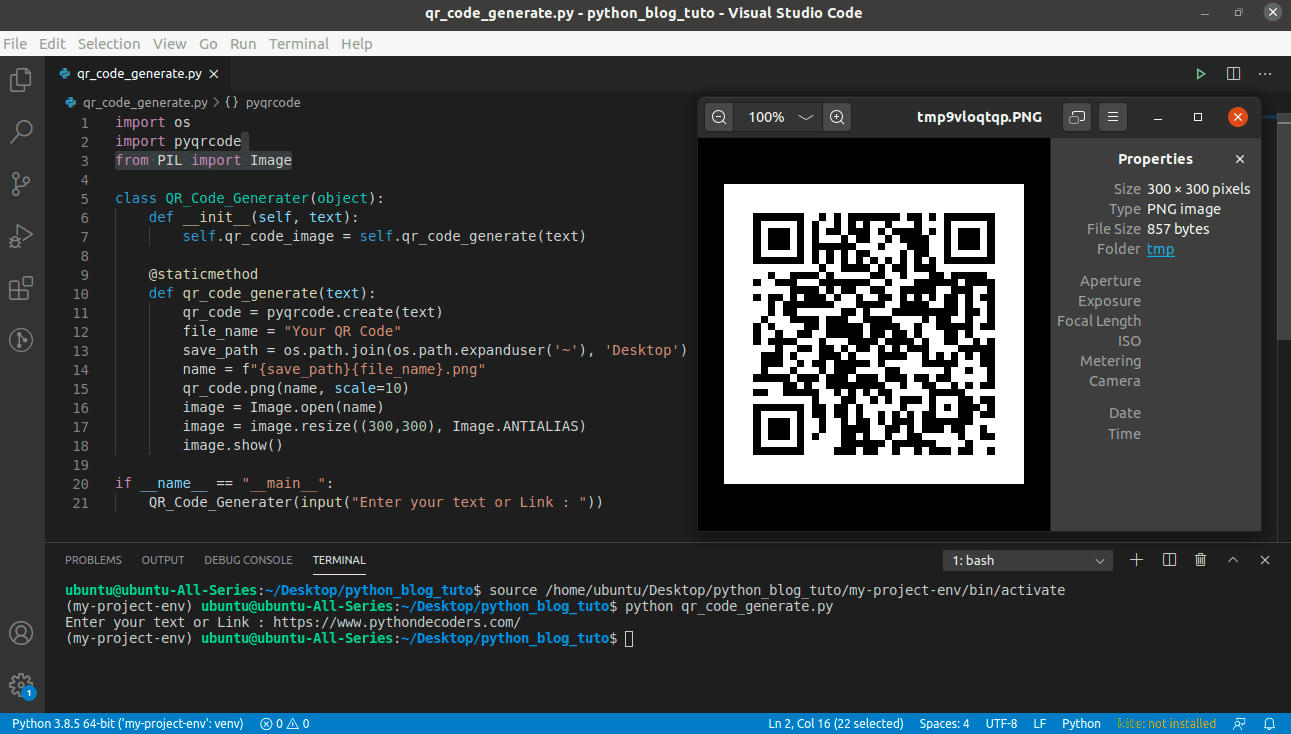Click the '@staticmethod' decorator line

tap(203, 274)
